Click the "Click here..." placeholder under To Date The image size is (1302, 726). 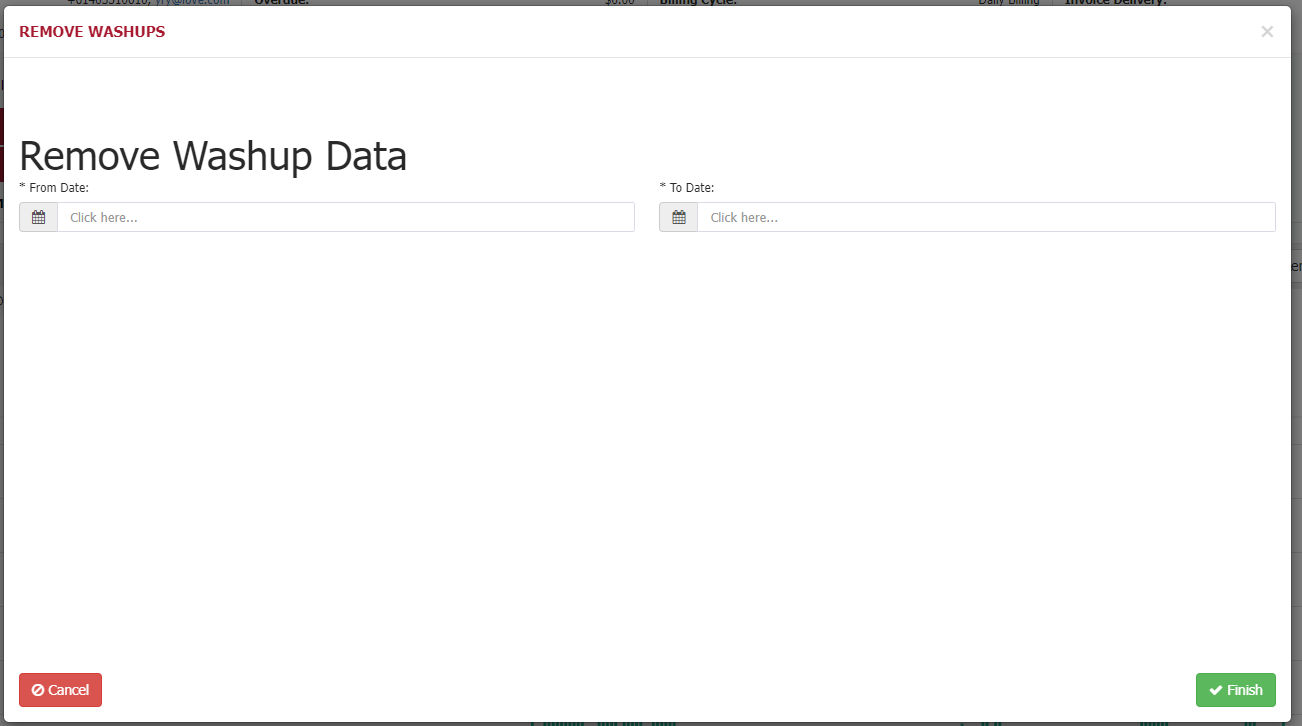coord(744,217)
